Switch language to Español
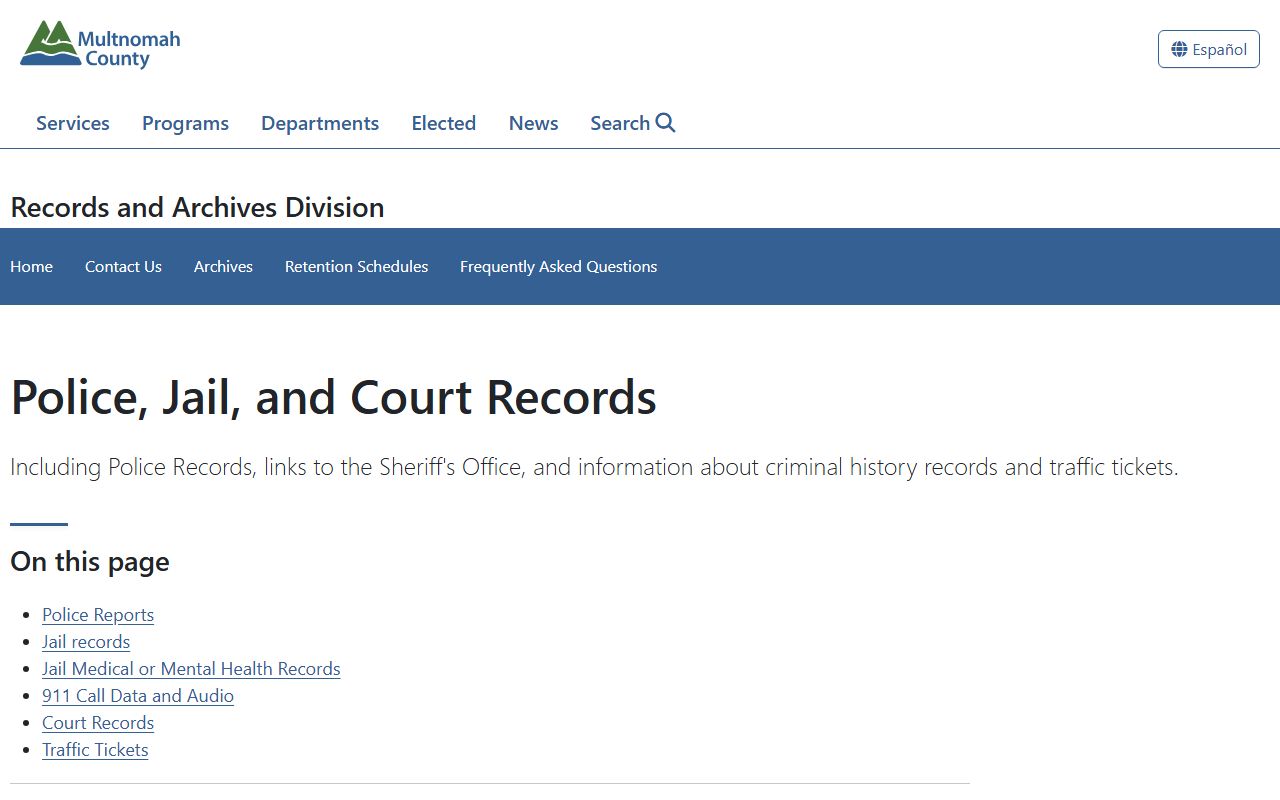Screen dimensions: 1280x800 coord(1208,49)
